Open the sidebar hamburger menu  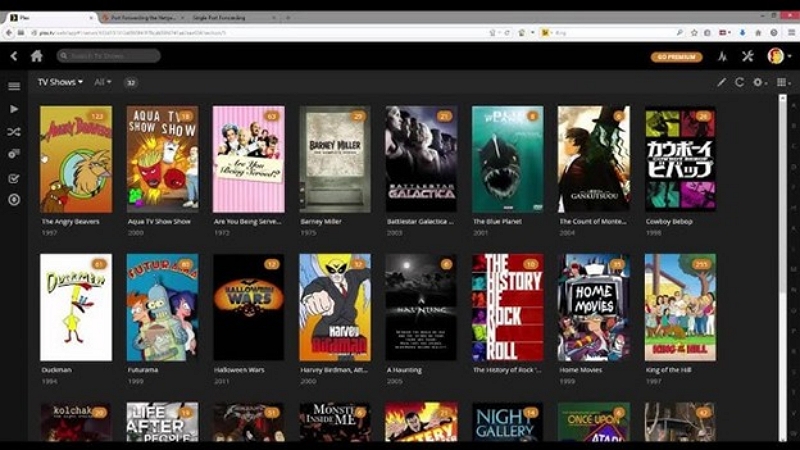(x=14, y=86)
